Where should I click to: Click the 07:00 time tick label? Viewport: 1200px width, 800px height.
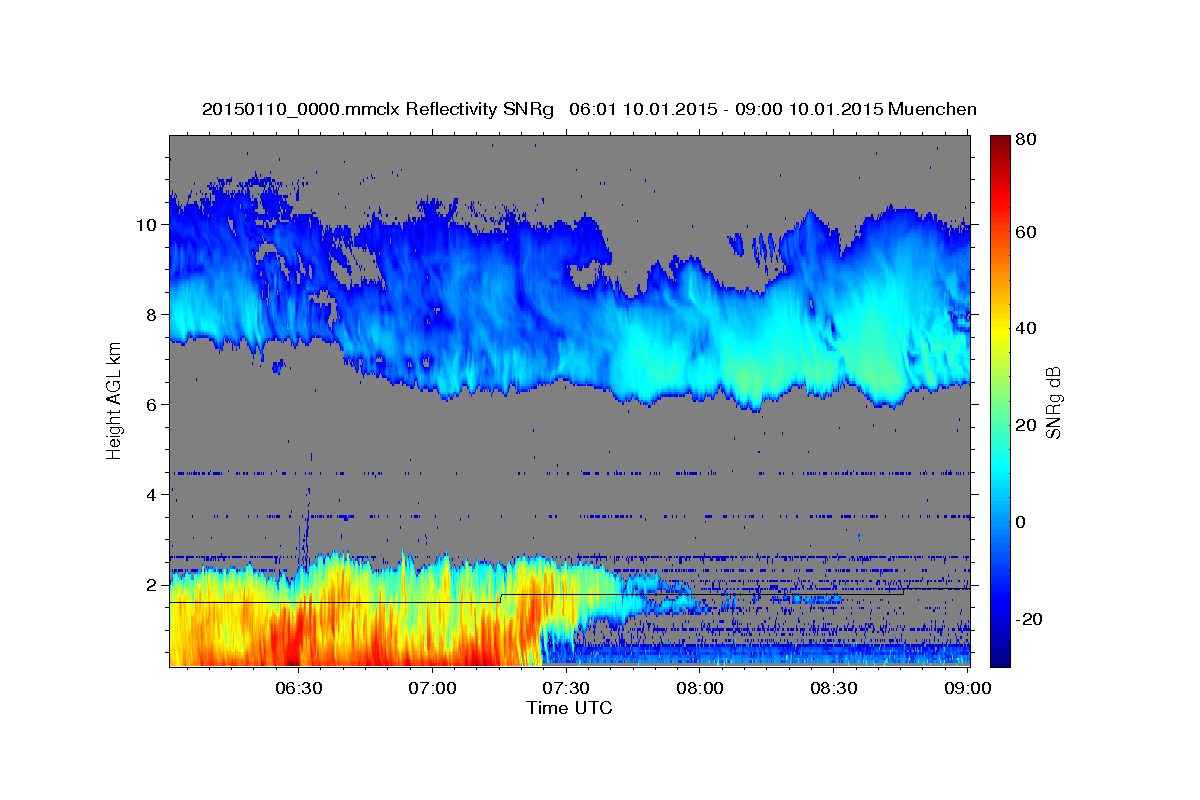point(432,688)
